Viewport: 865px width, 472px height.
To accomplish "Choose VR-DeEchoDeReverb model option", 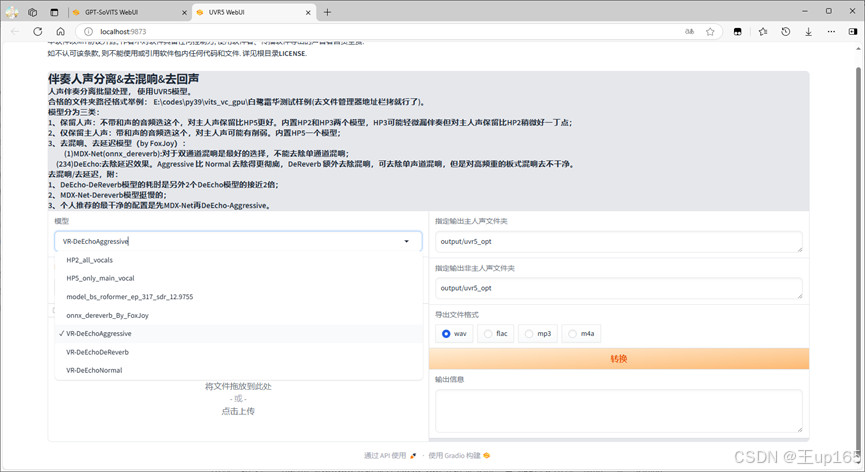I will pos(239,352).
